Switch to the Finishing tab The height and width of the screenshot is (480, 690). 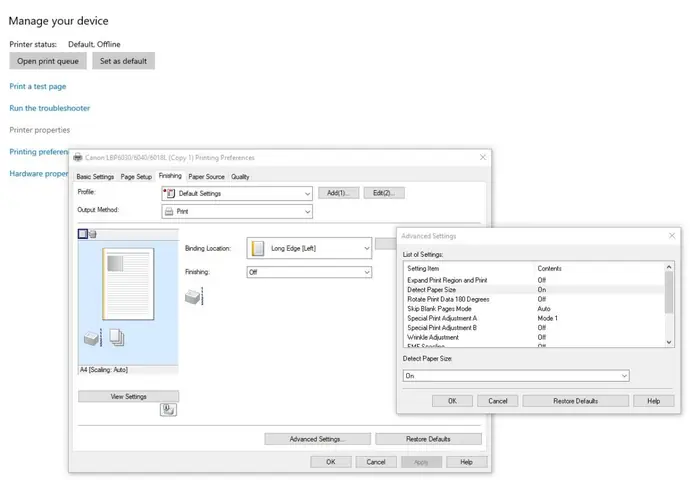[170, 176]
